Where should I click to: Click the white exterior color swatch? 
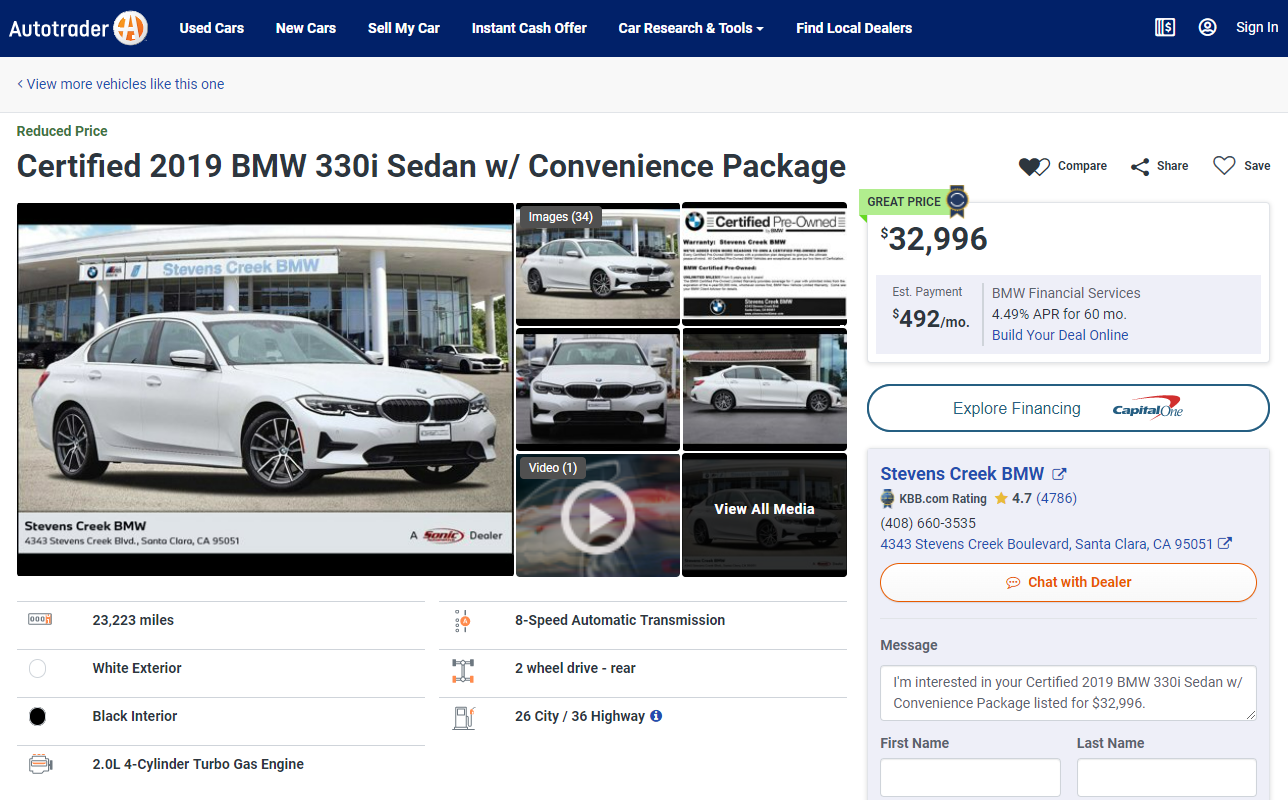[38, 669]
